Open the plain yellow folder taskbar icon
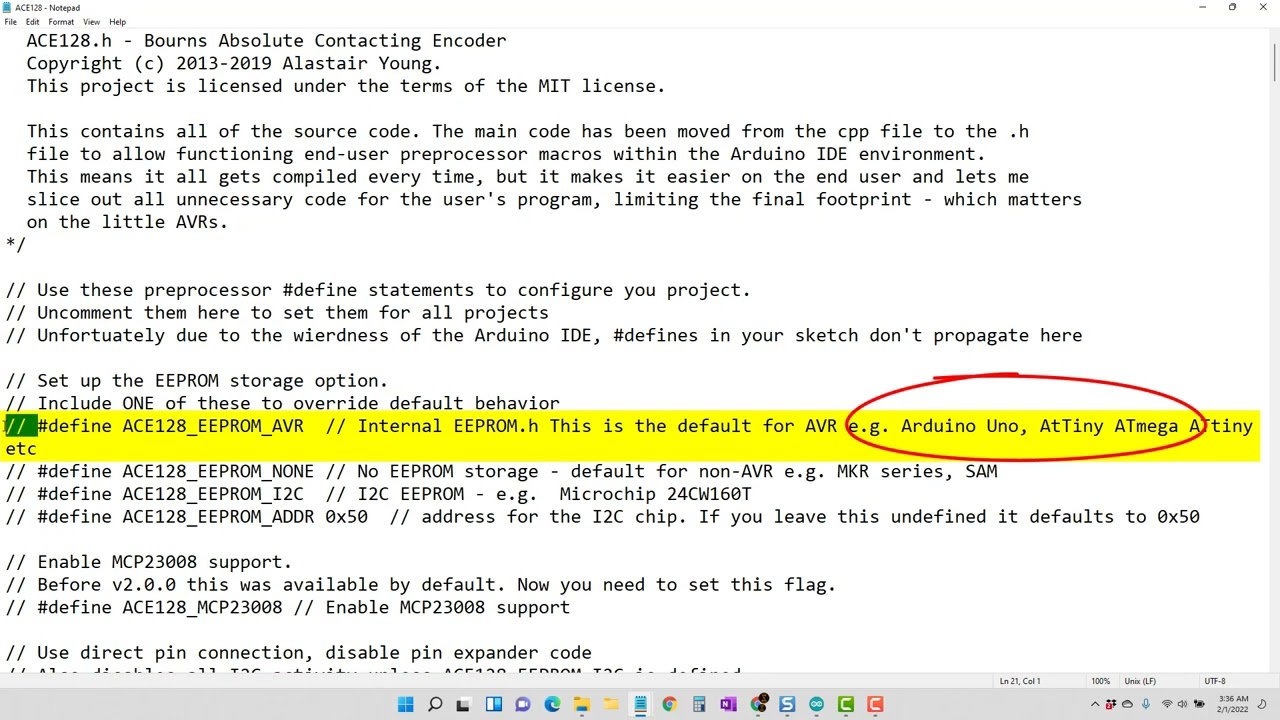 611,705
